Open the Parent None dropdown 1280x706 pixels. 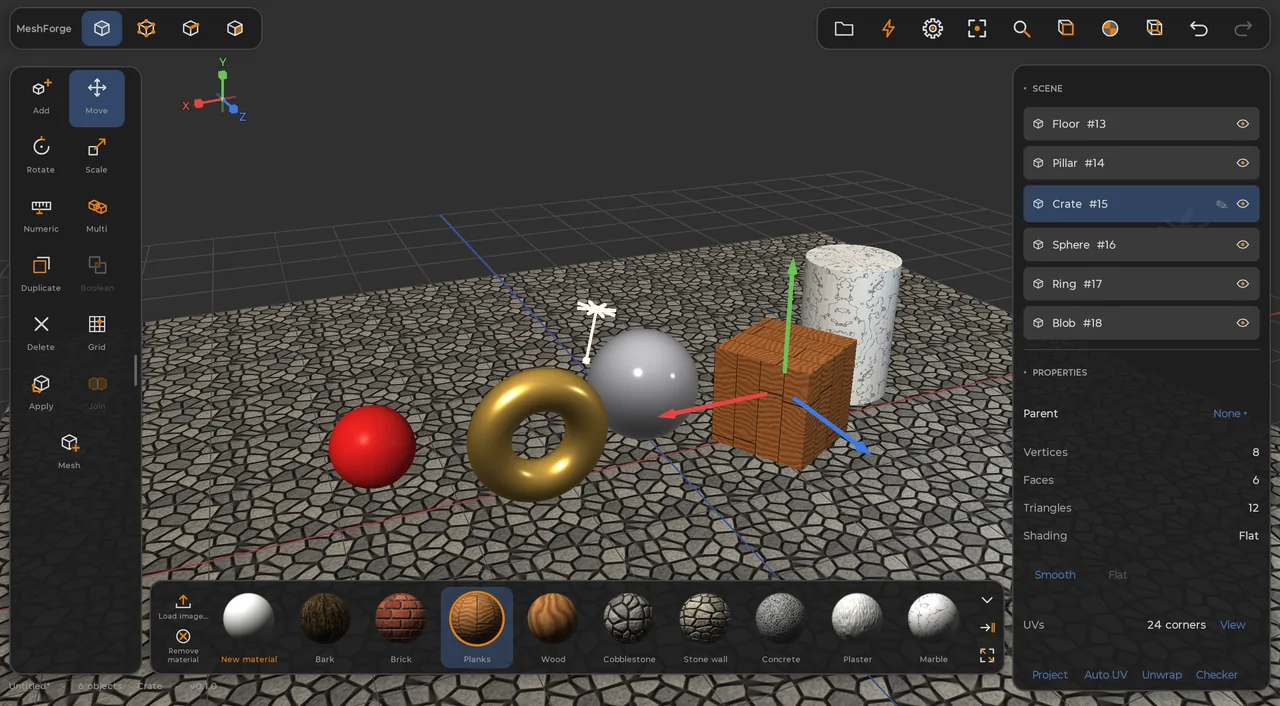click(1230, 414)
